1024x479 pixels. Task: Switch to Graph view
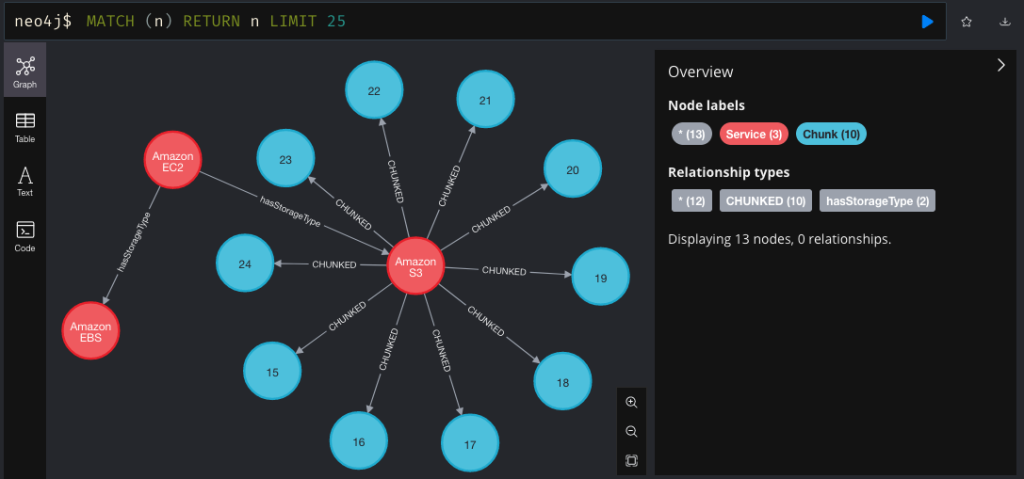pyautogui.click(x=25, y=71)
